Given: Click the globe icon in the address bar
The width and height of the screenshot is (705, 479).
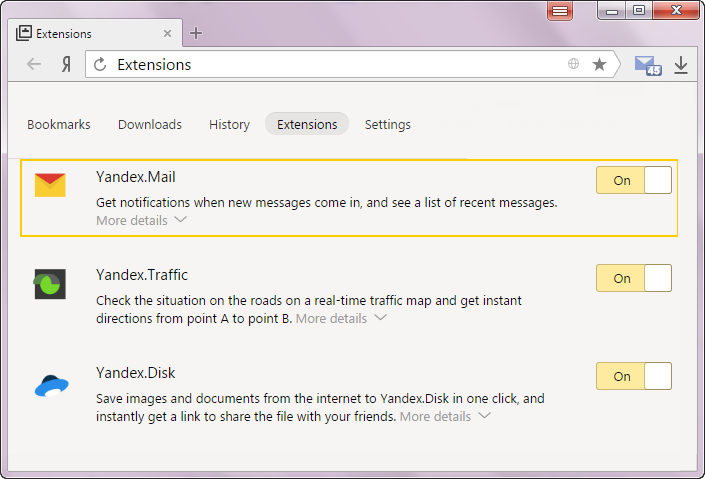Looking at the screenshot, I should [x=573, y=64].
